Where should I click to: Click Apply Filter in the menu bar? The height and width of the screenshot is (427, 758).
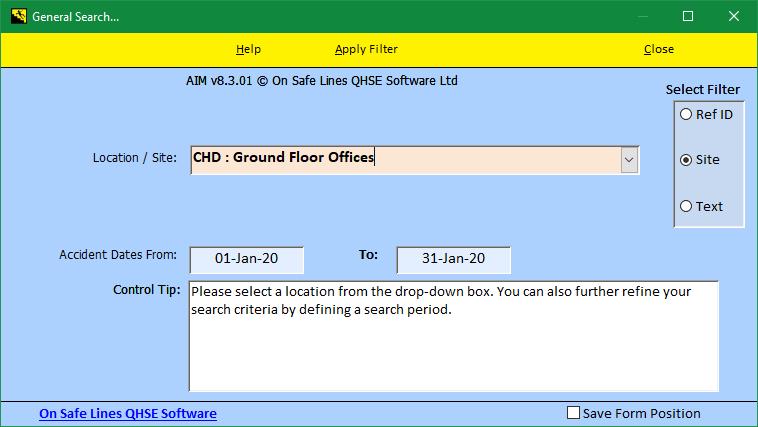366,49
